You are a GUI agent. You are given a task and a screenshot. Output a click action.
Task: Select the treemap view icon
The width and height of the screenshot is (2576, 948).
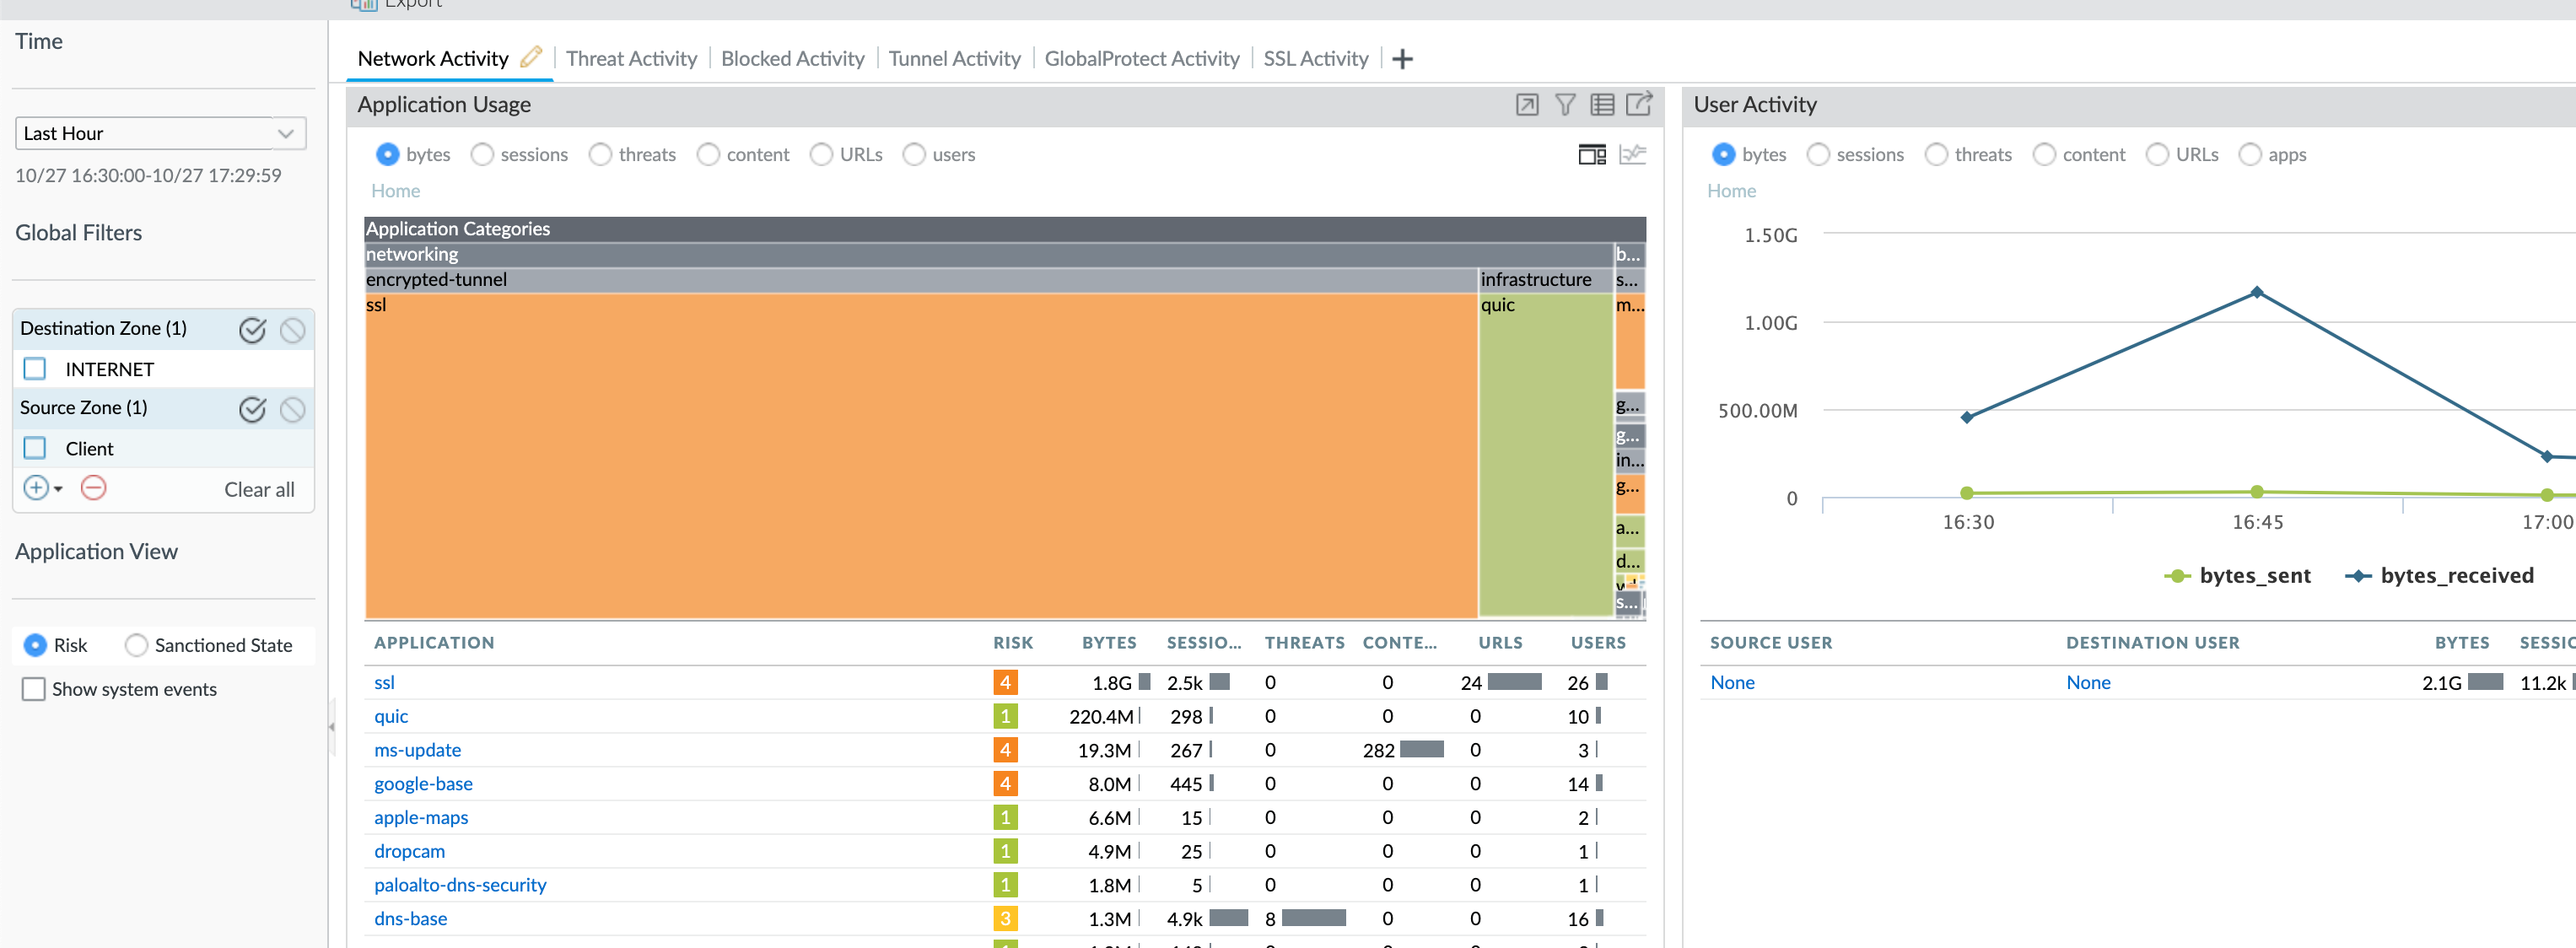click(x=1591, y=154)
